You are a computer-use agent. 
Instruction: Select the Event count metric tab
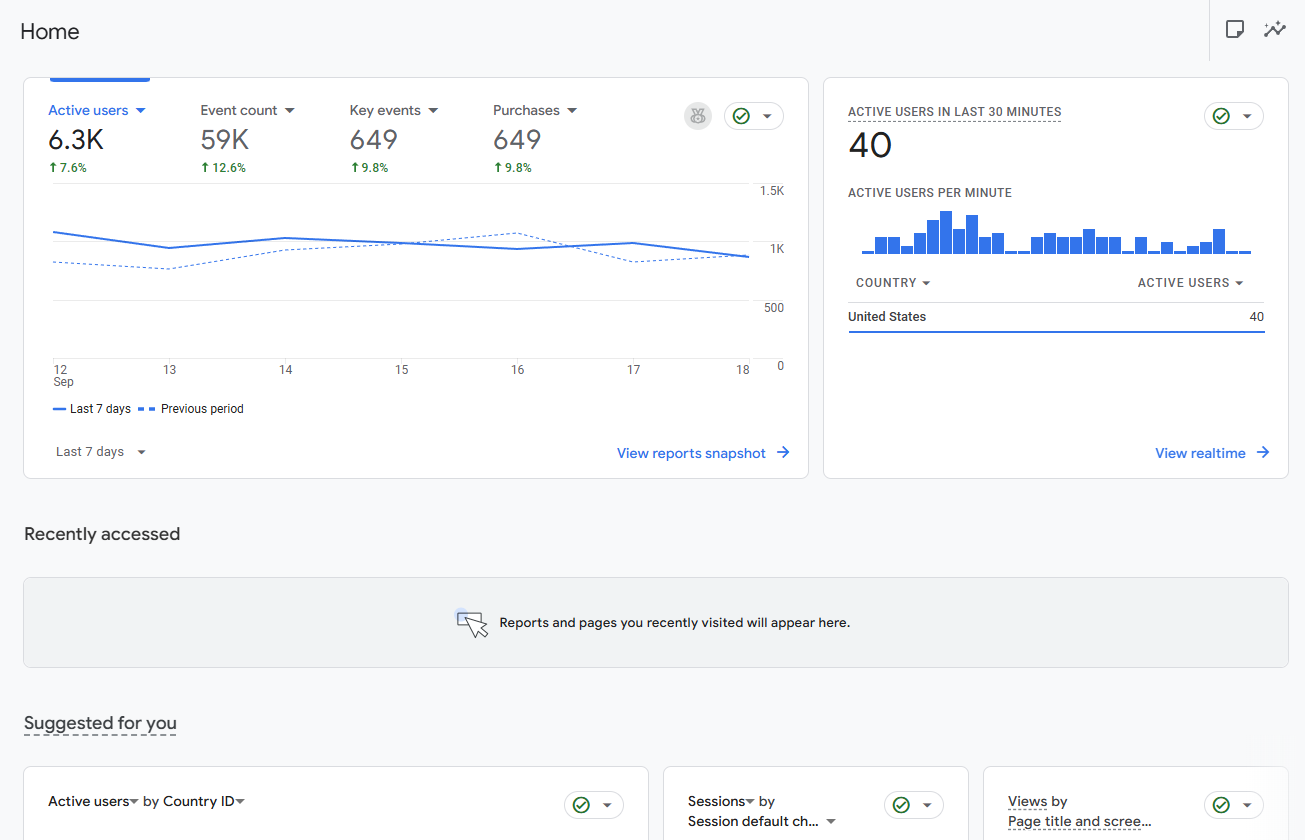pyautogui.click(x=239, y=110)
